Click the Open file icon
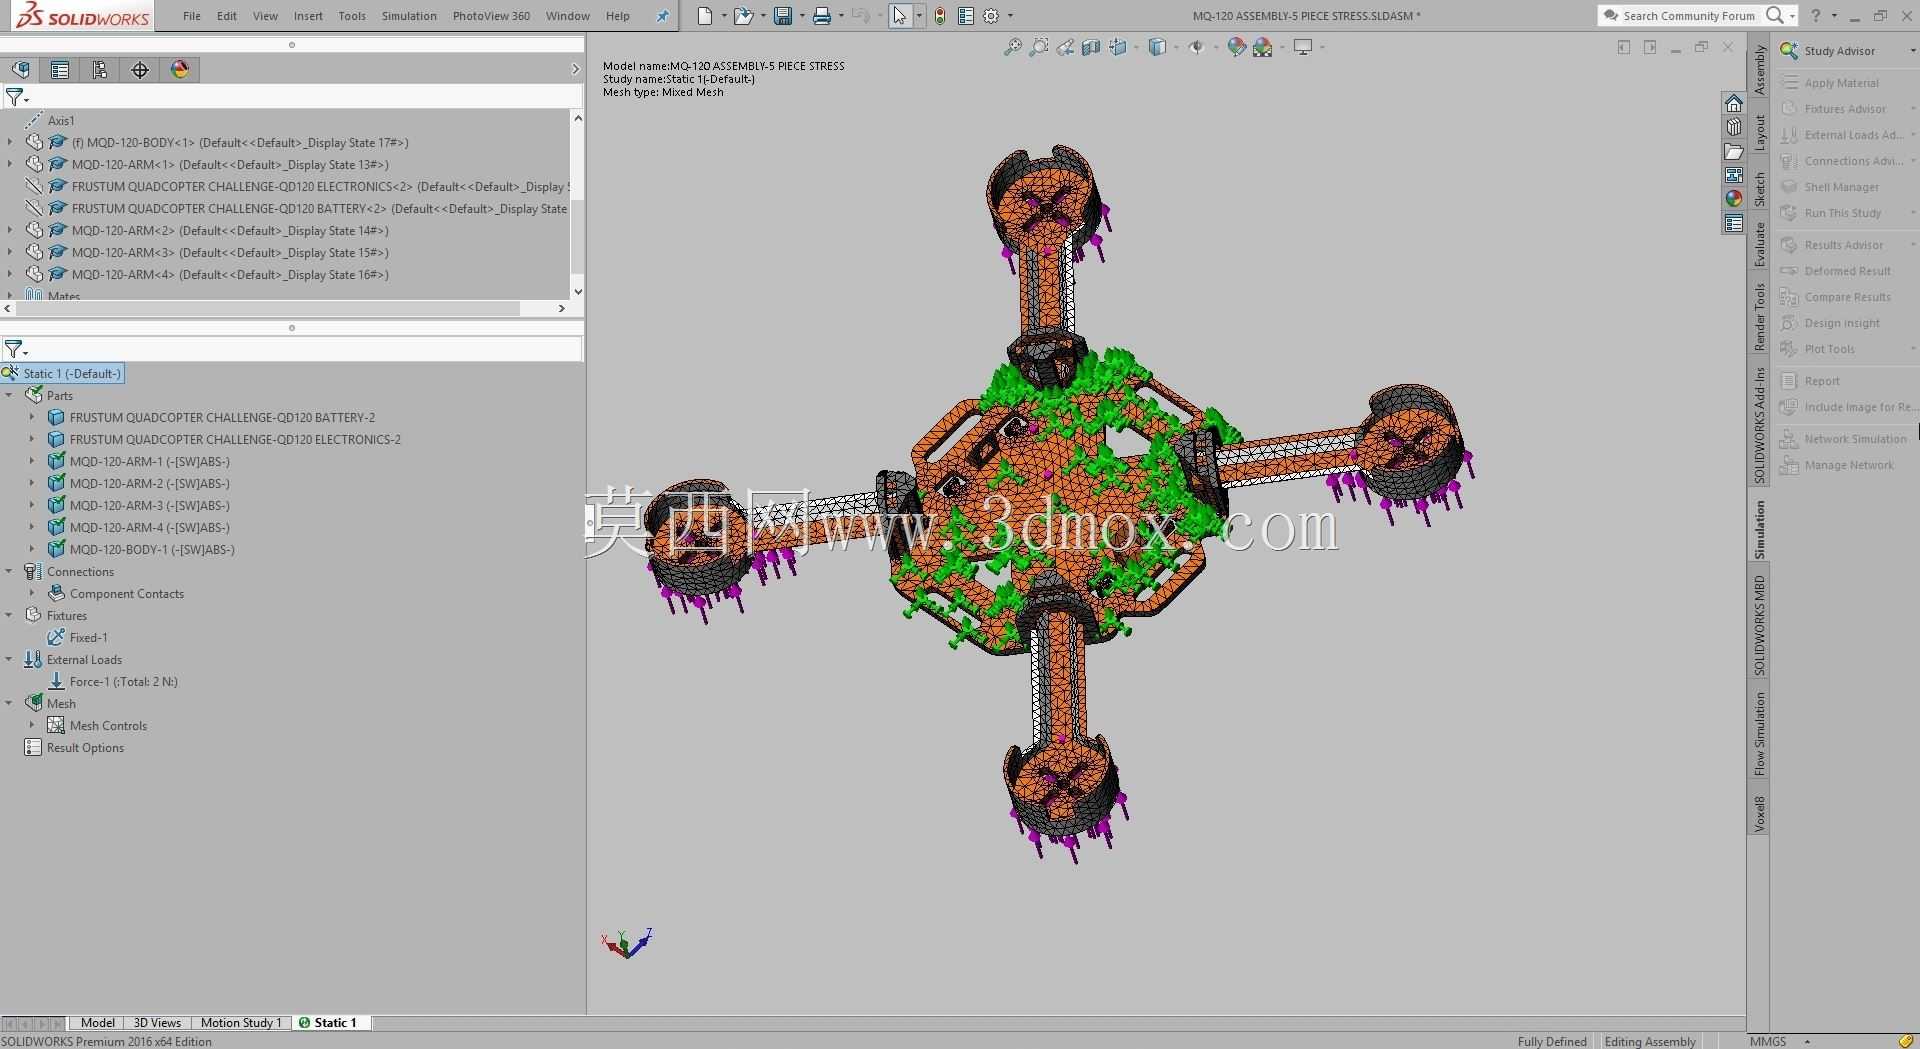1920x1049 pixels. pyautogui.click(x=742, y=16)
